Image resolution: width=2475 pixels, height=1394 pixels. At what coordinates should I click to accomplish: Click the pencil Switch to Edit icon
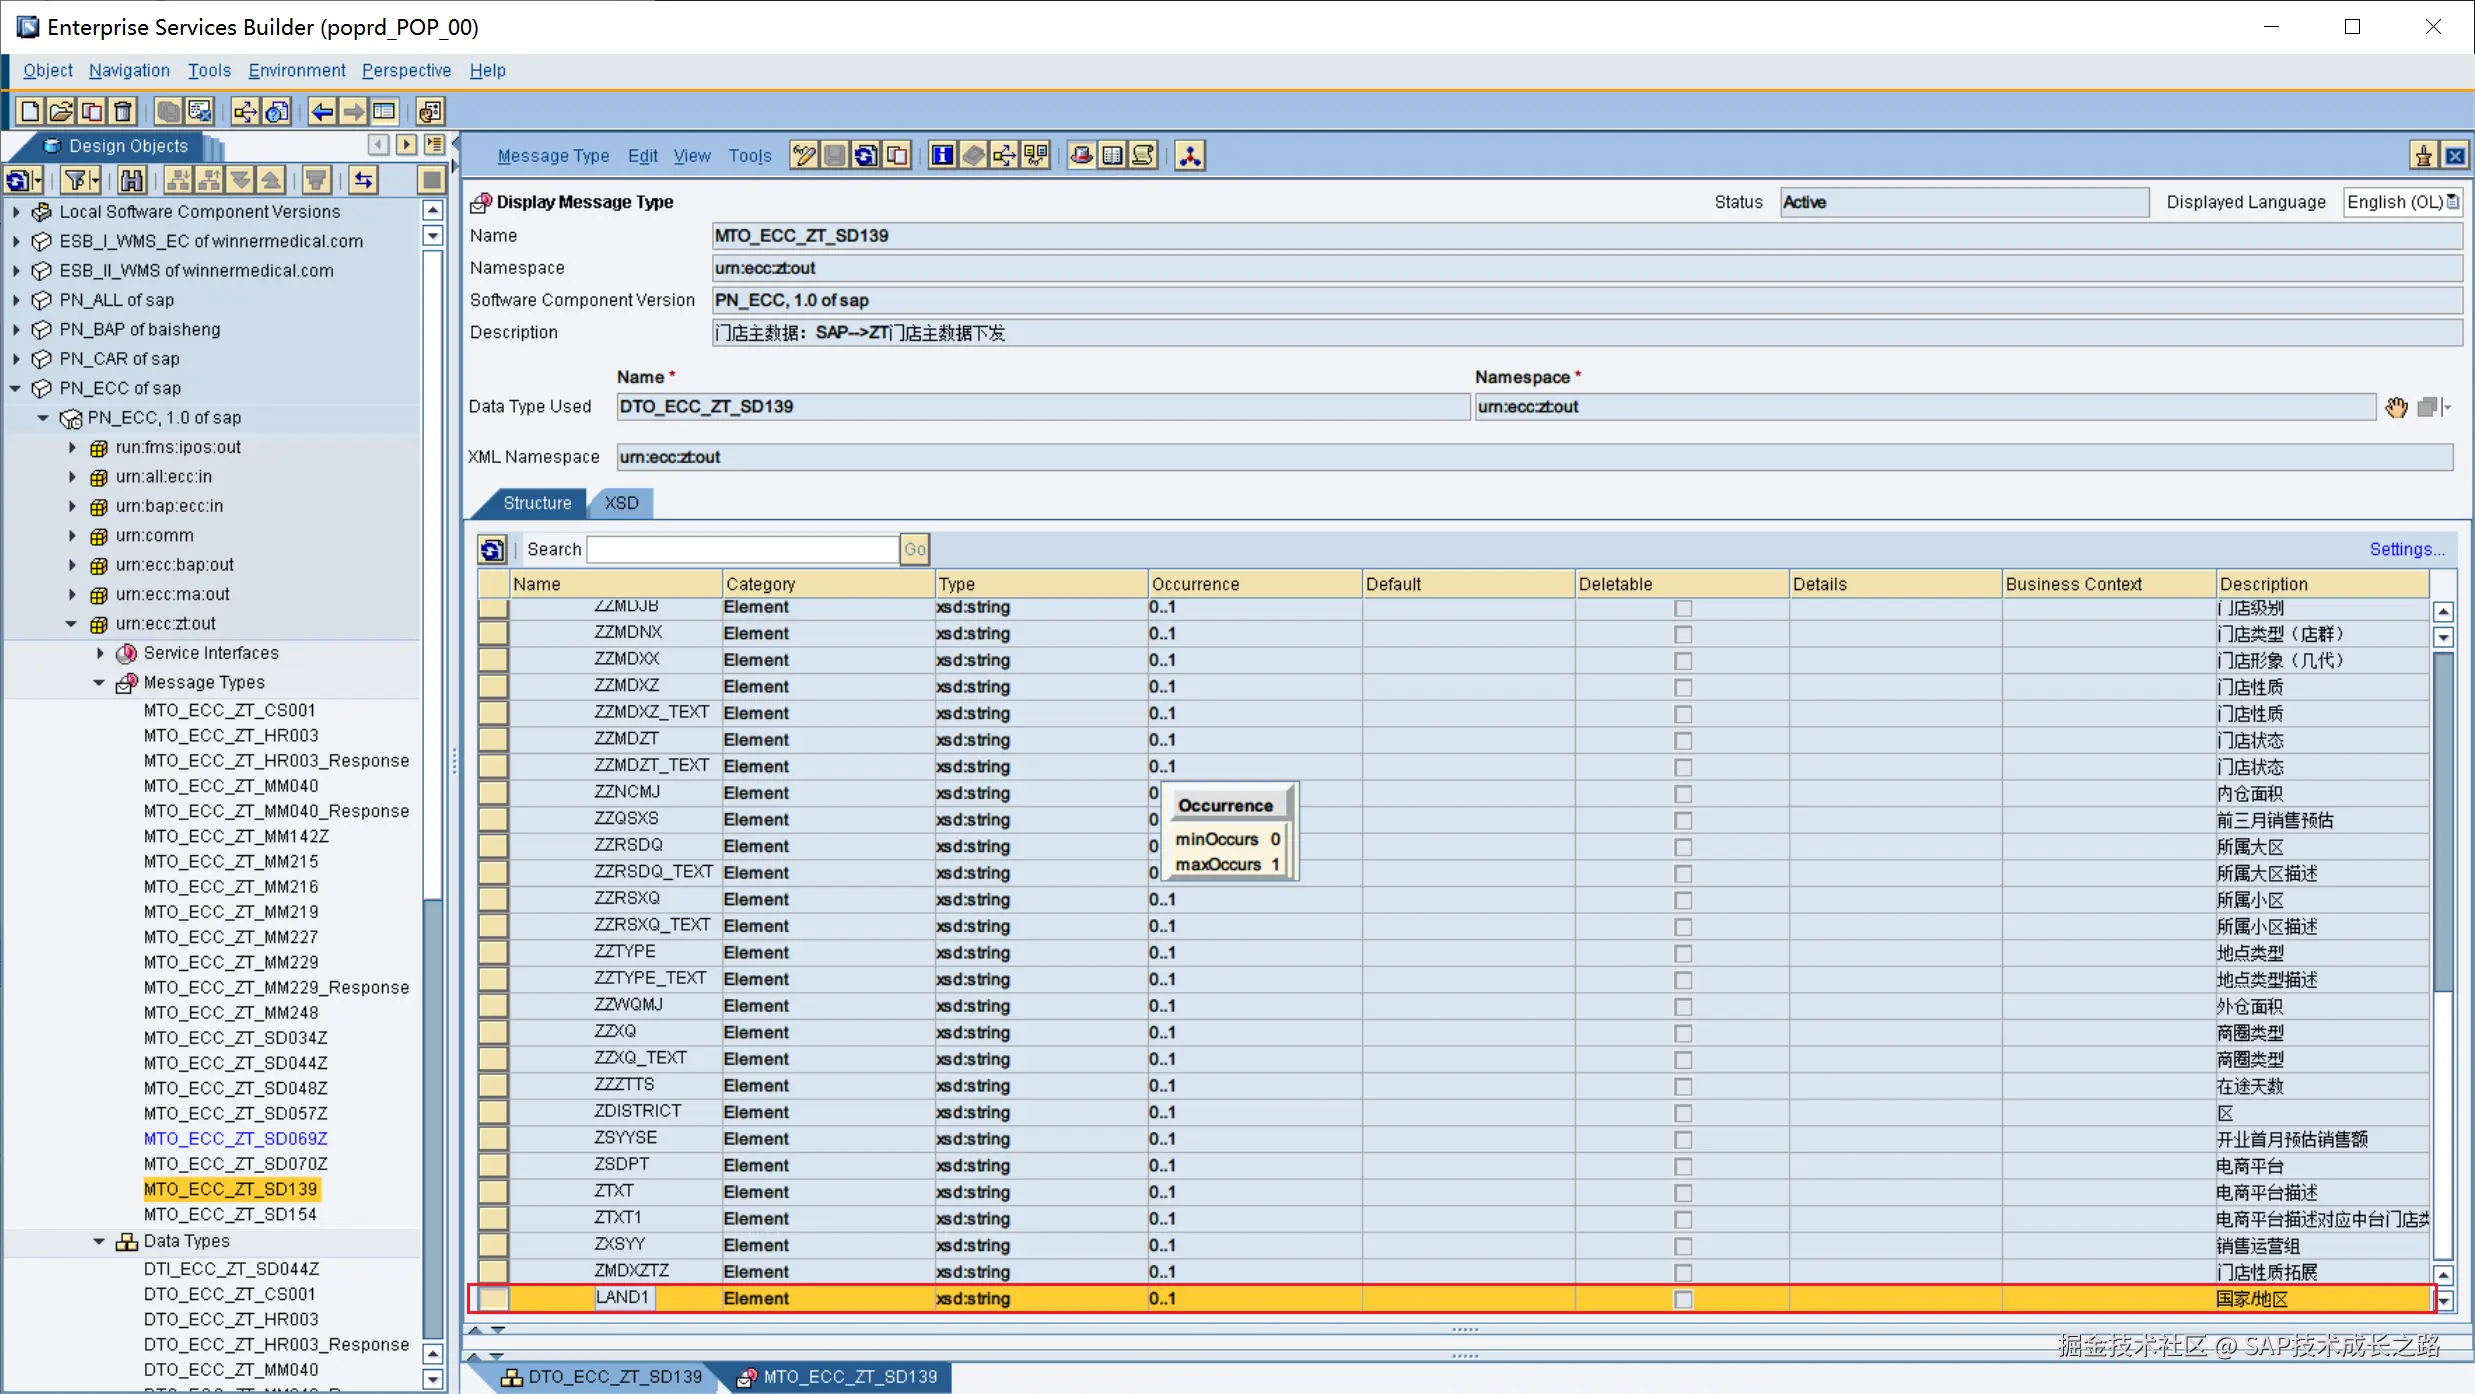tap(804, 155)
